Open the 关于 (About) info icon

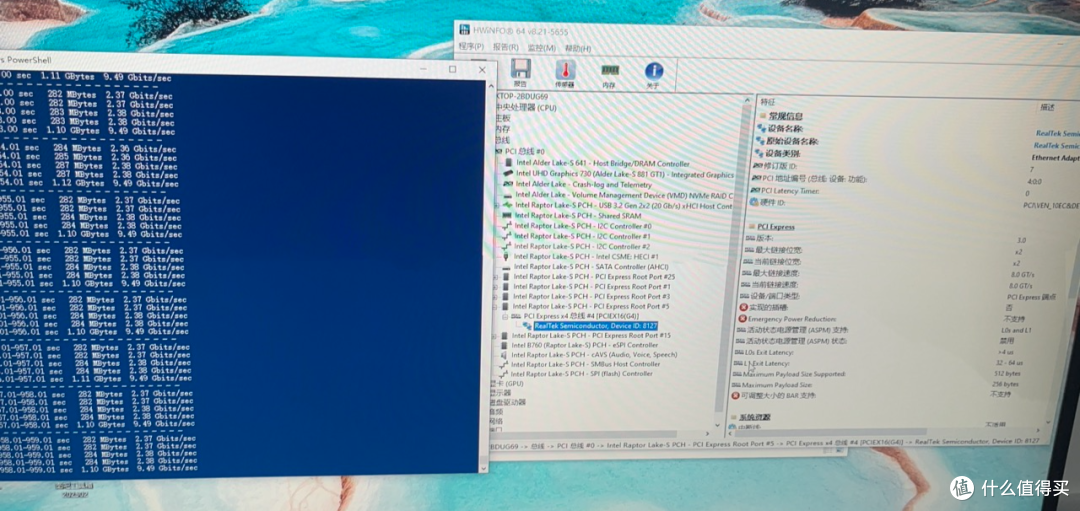pos(654,71)
